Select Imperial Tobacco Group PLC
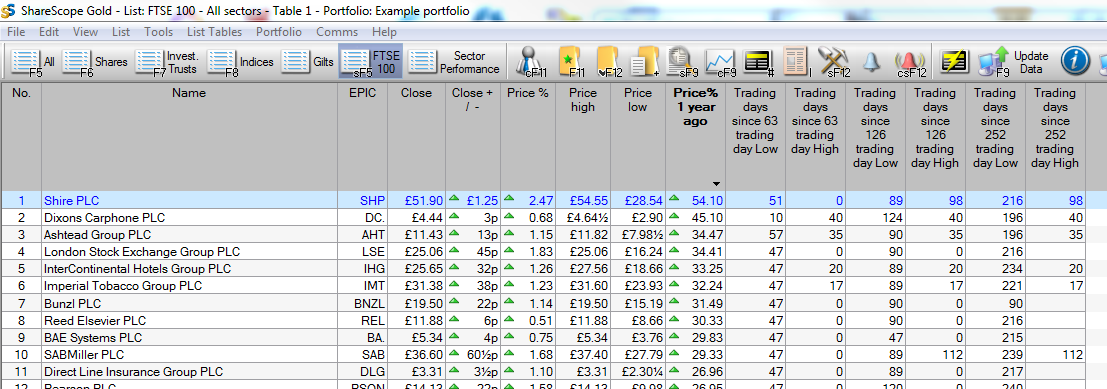This screenshot has width=1107, height=389. 123,286
